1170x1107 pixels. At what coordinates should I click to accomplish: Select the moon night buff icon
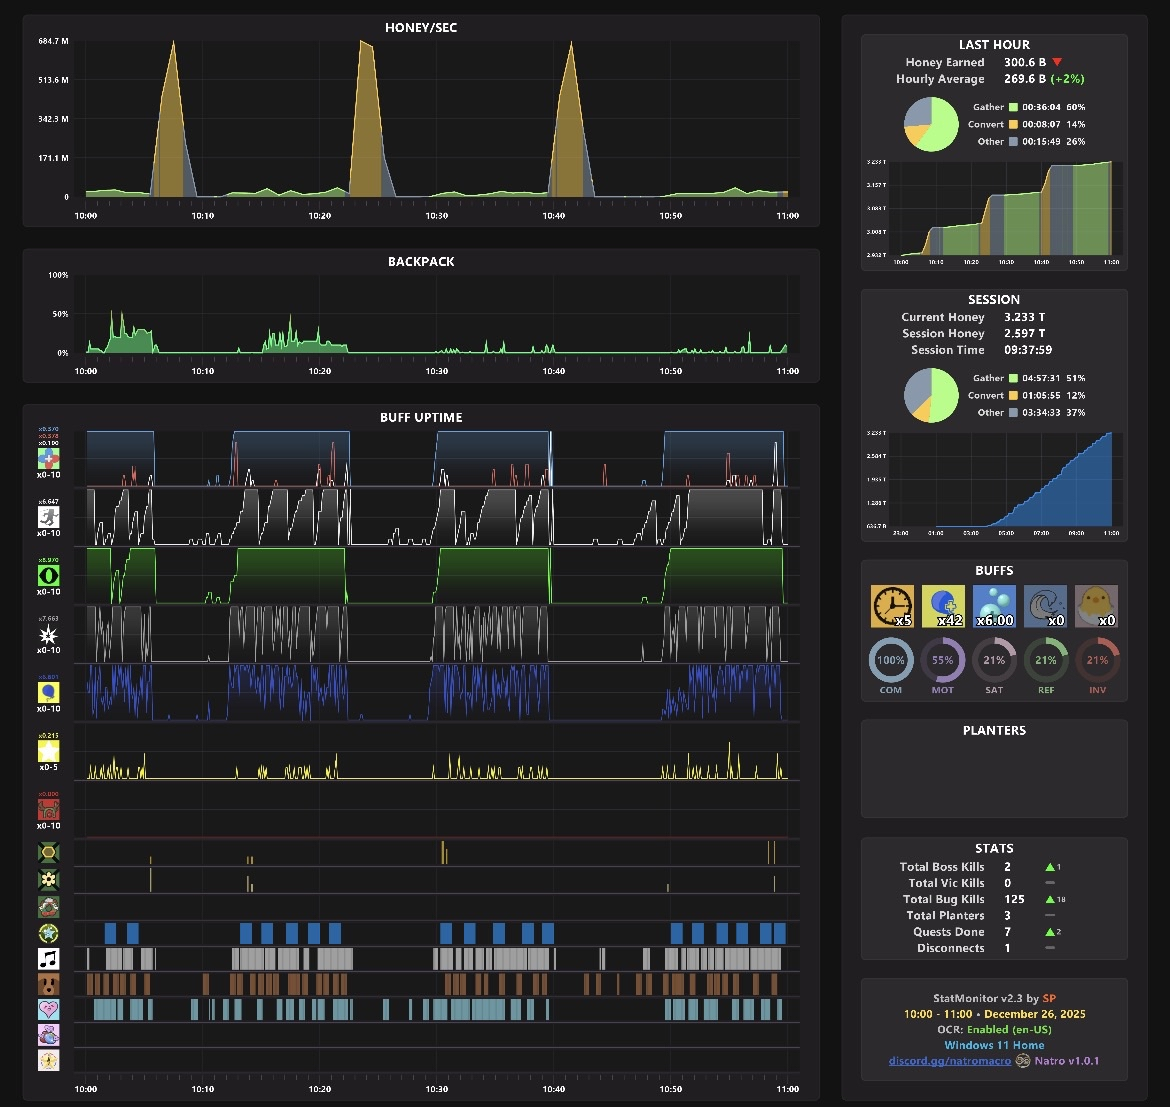(x=1045, y=606)
